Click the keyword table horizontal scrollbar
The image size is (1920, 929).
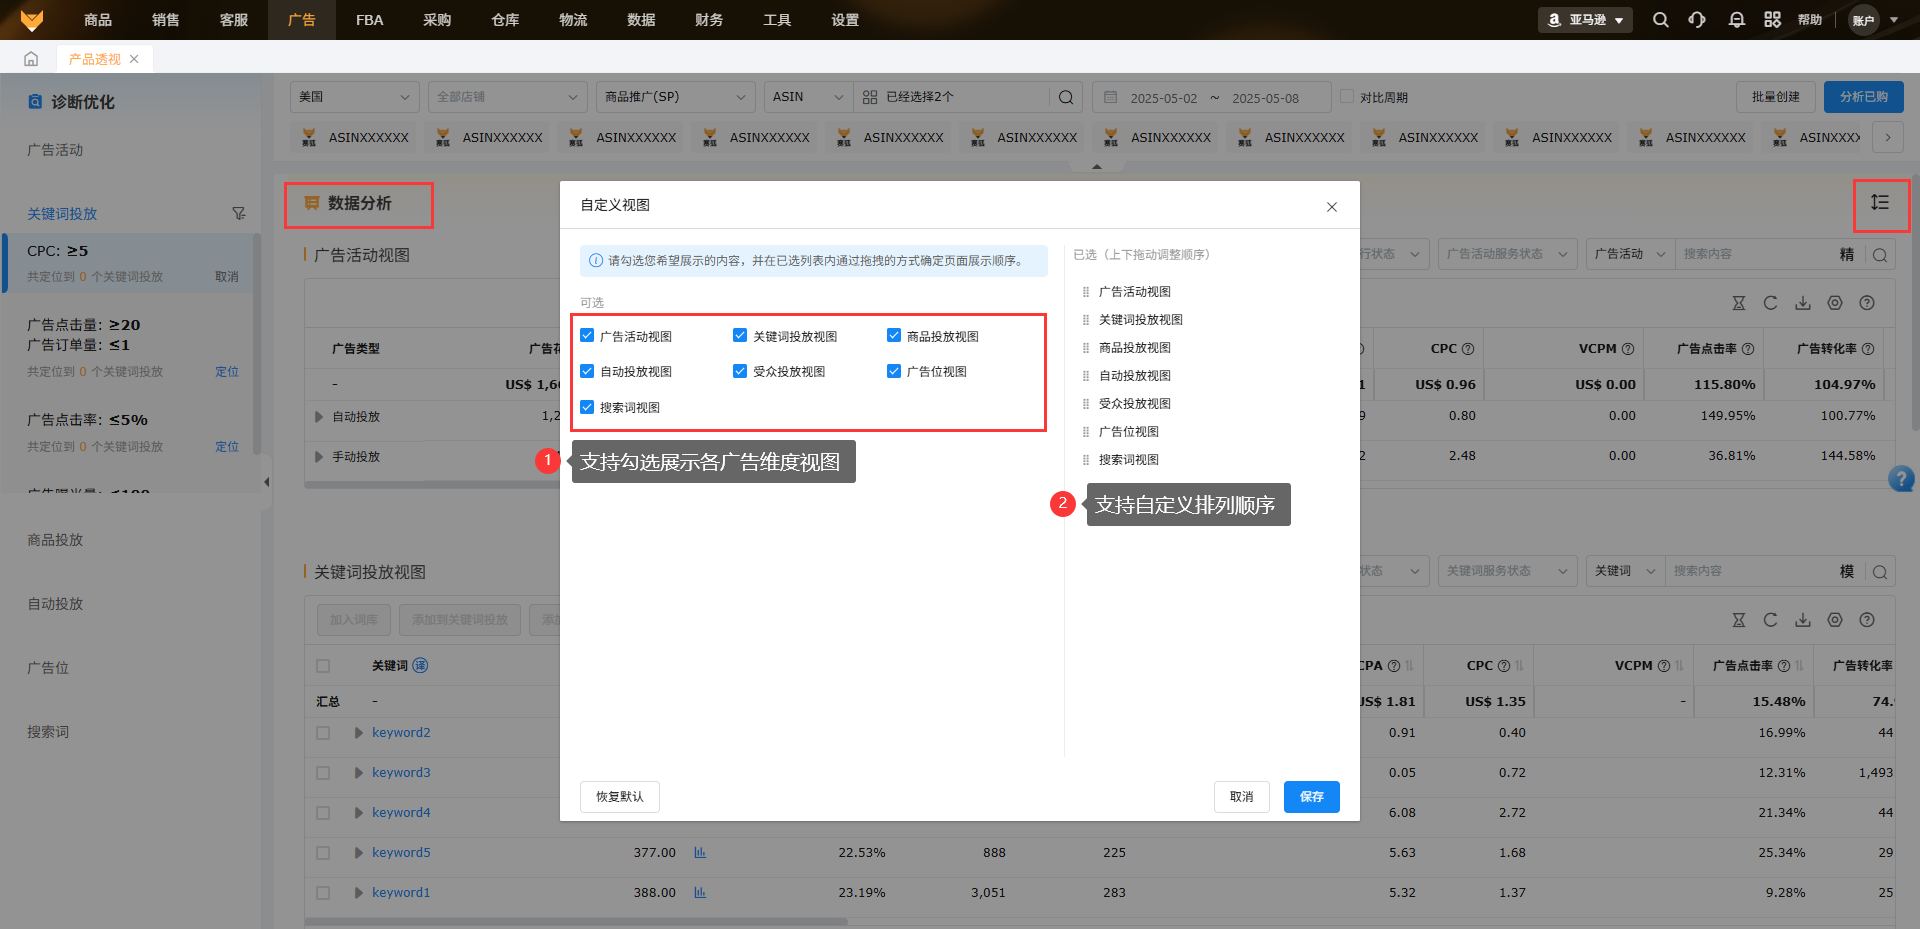[x=576, y=922]
